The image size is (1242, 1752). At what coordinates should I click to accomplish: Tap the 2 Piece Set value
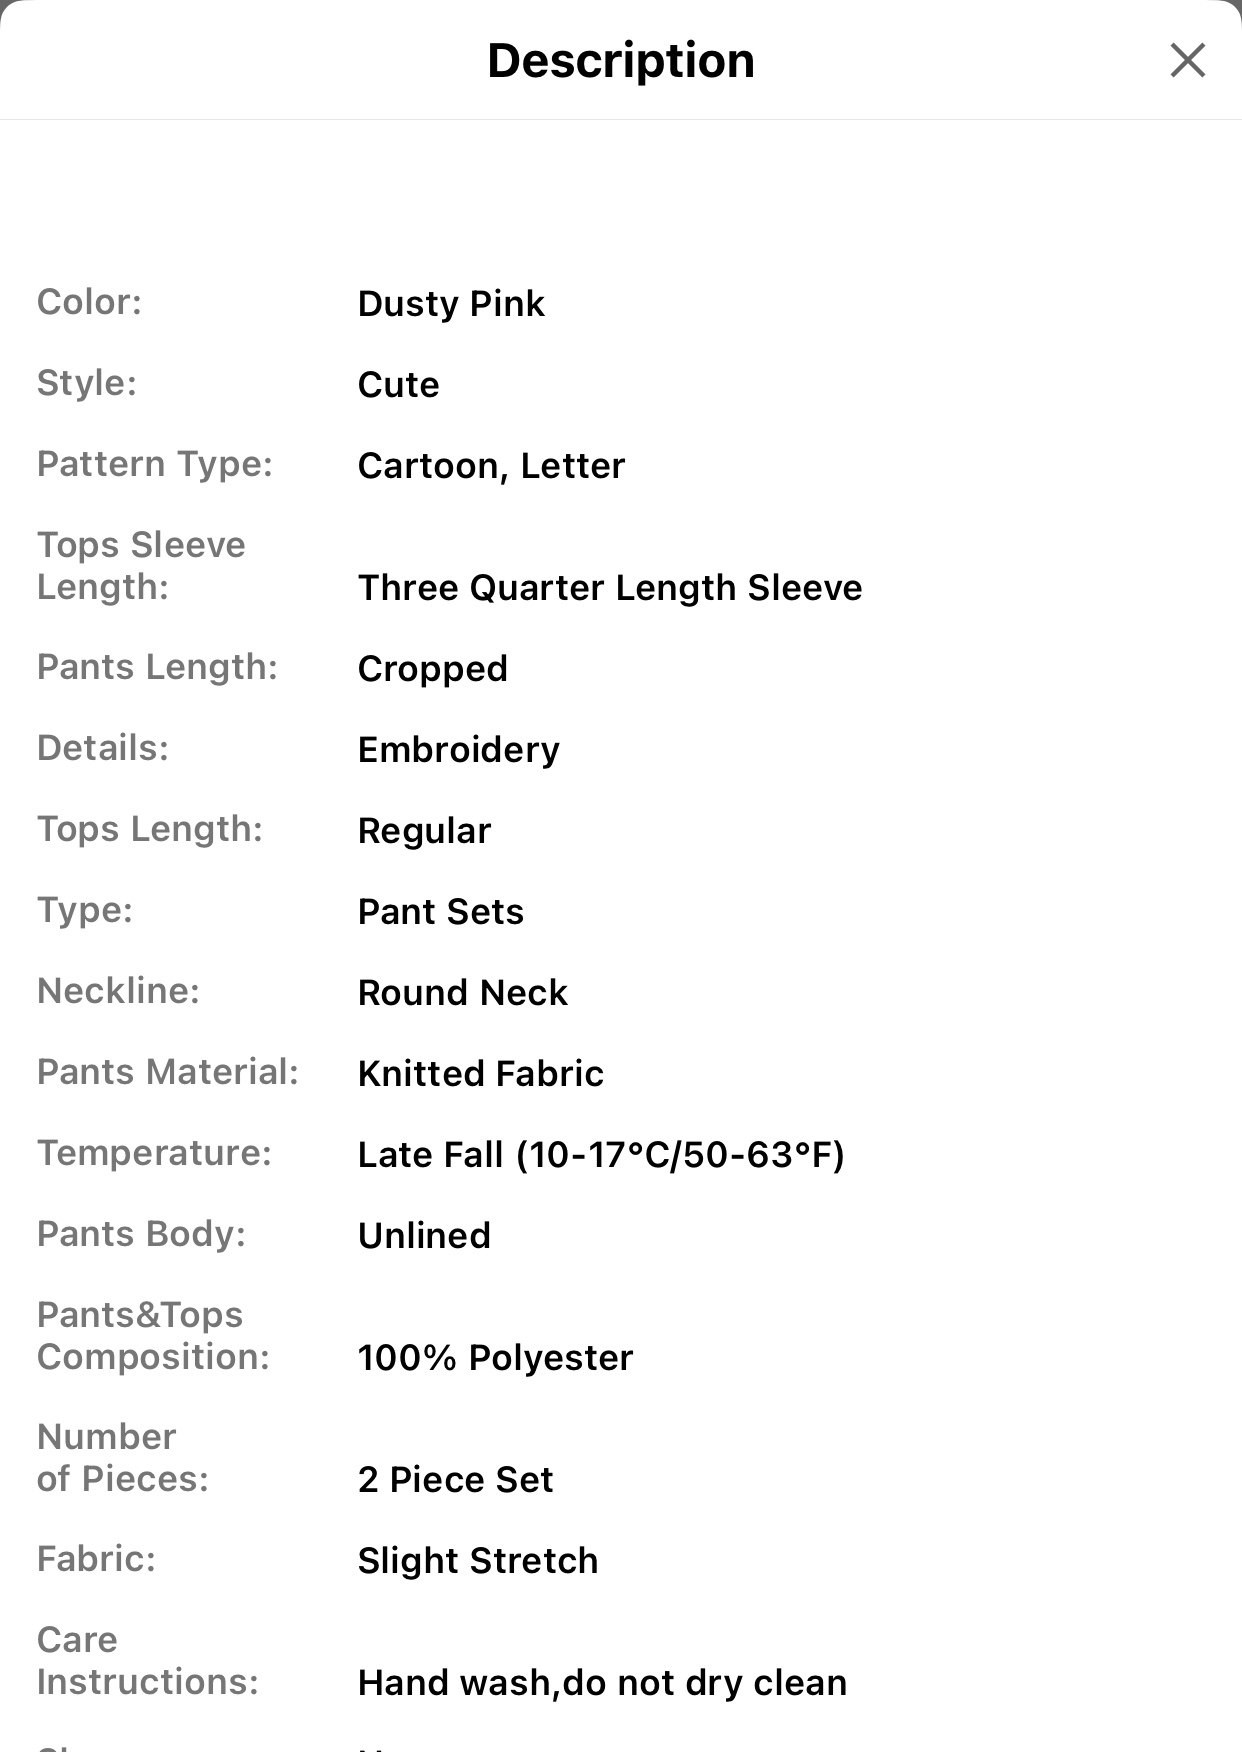tap(455, 1480)
